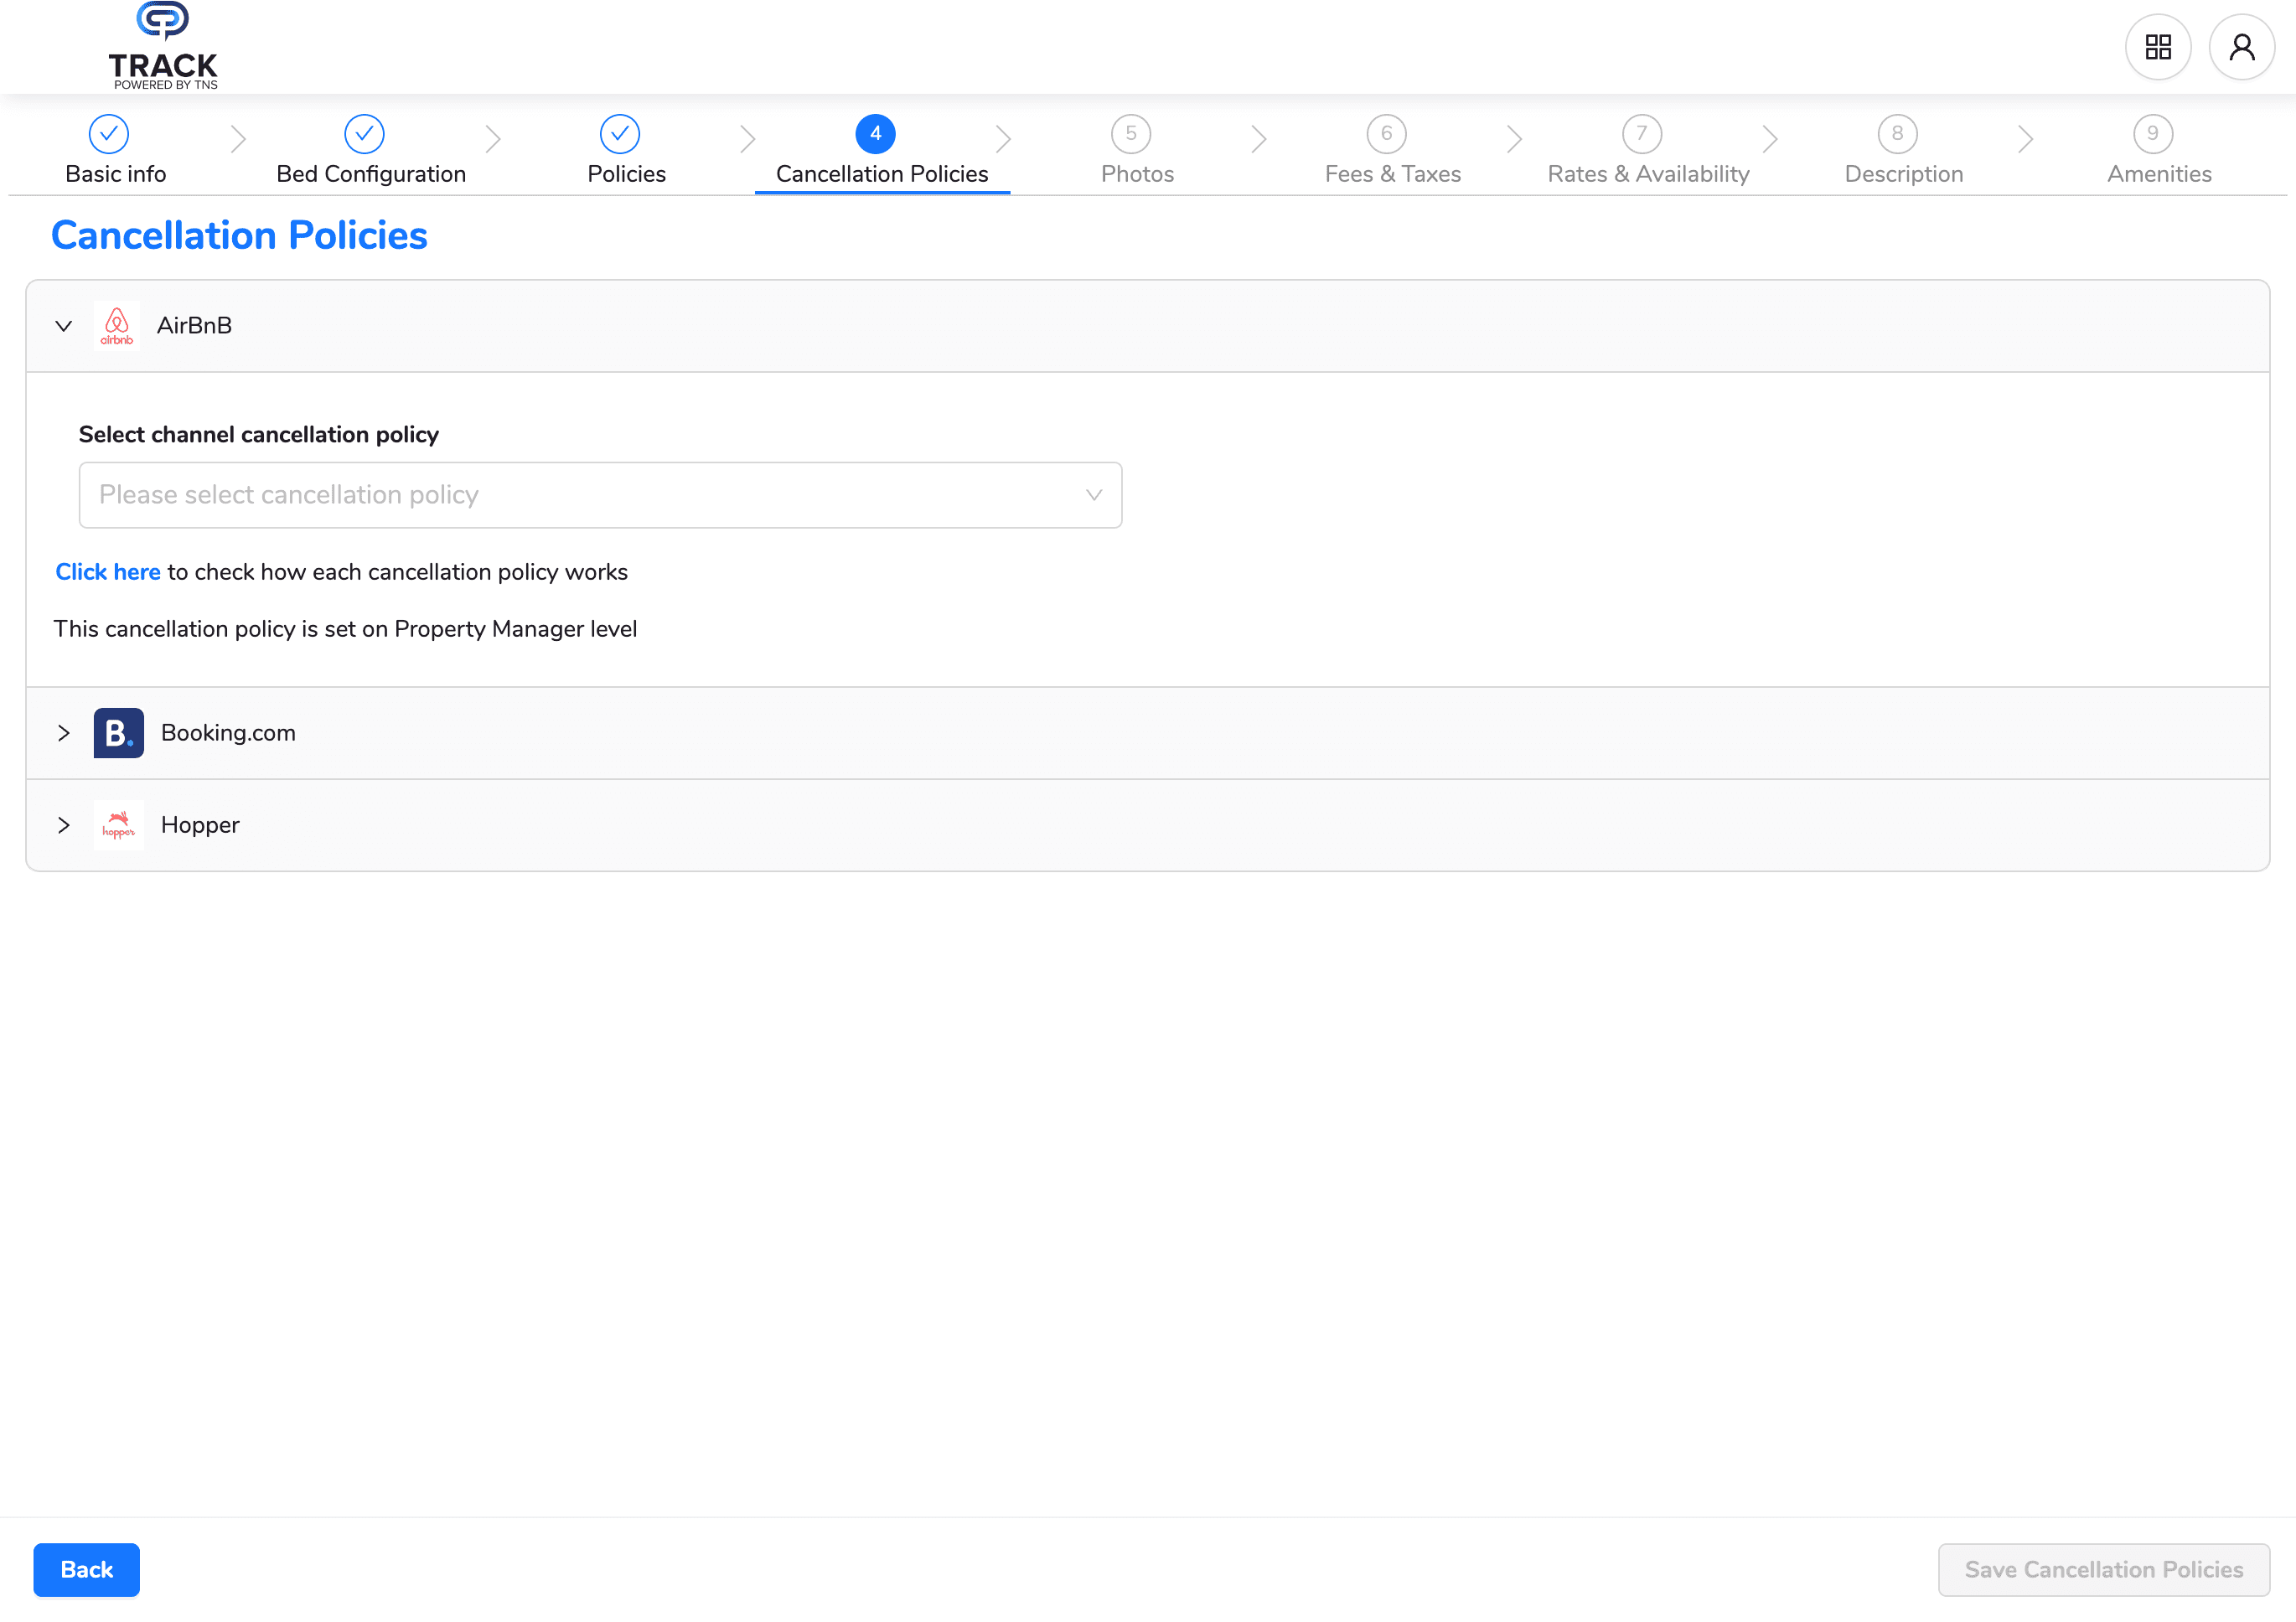Click 'Select channel cancellation policy' label
Screen dimensions: 2296x1622
[x=259, y=435]
